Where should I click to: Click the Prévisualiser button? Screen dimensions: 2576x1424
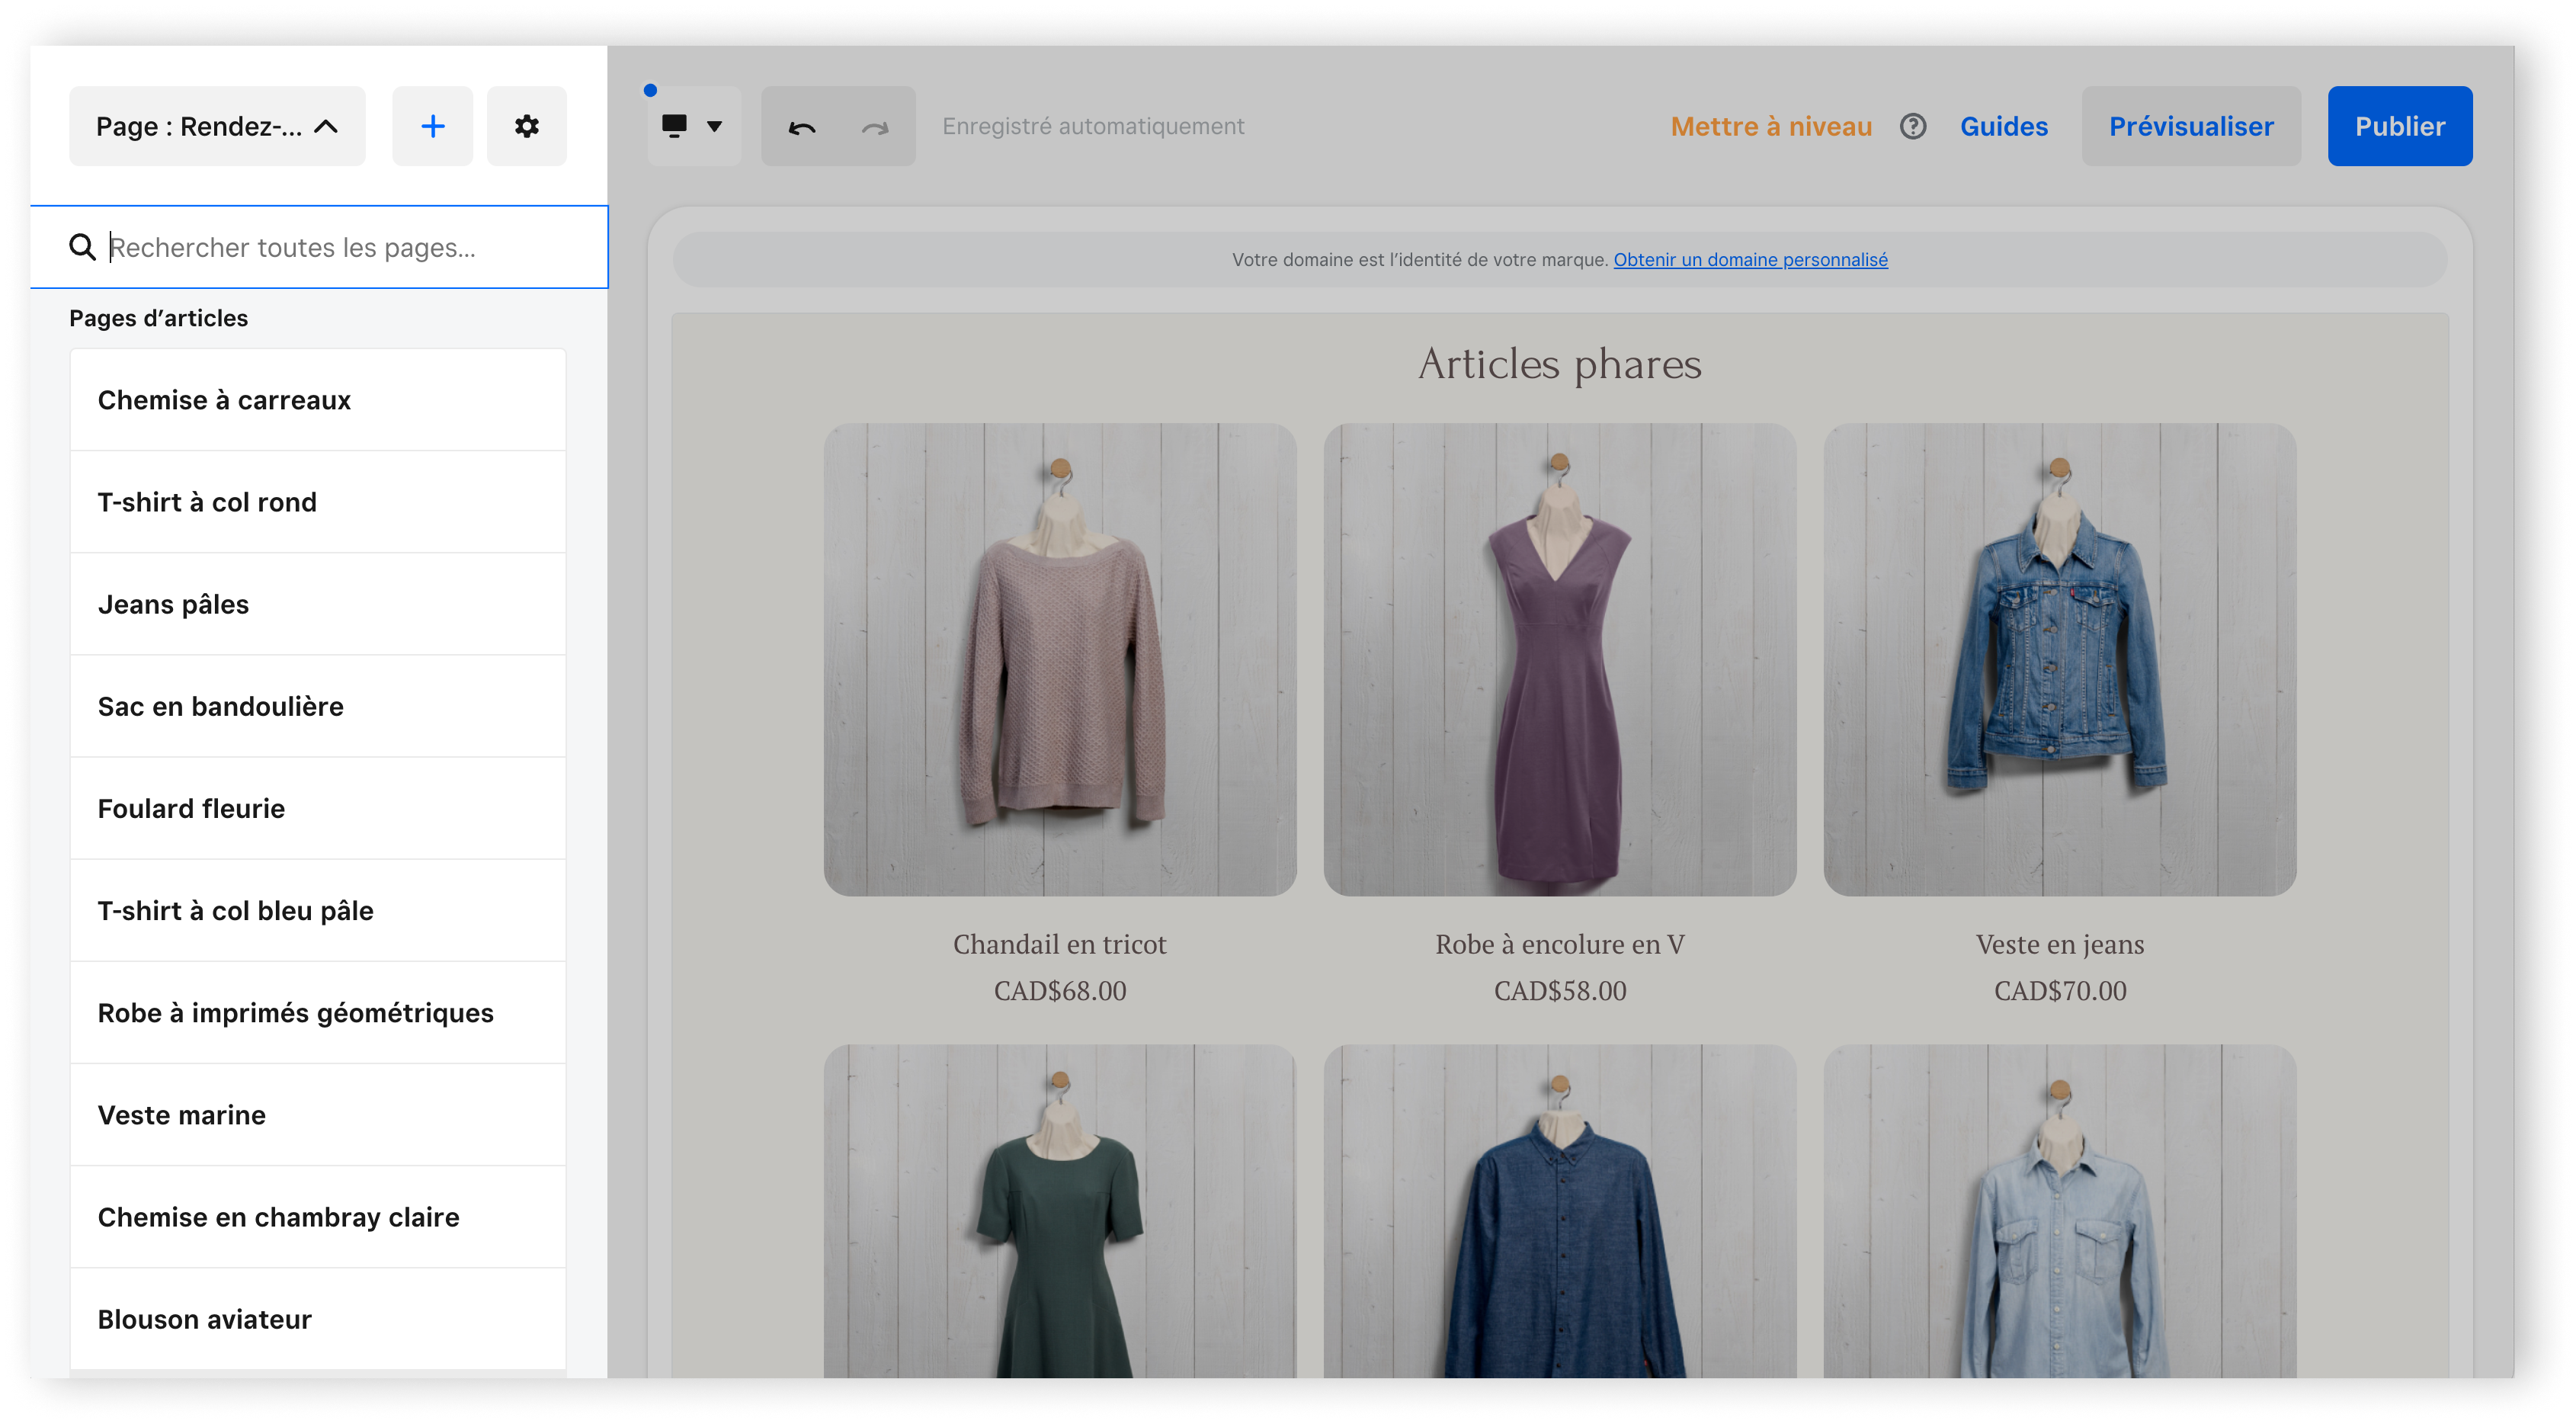pos(2190,126)
